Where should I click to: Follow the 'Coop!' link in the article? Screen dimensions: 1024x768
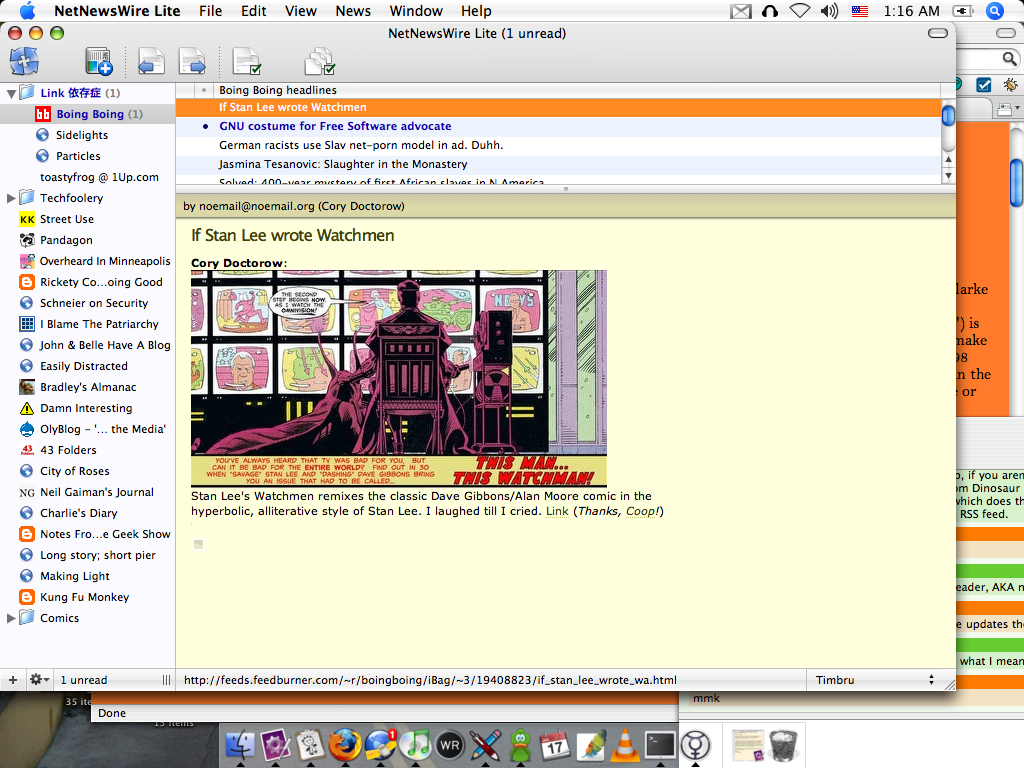click(x=642, y=511)
